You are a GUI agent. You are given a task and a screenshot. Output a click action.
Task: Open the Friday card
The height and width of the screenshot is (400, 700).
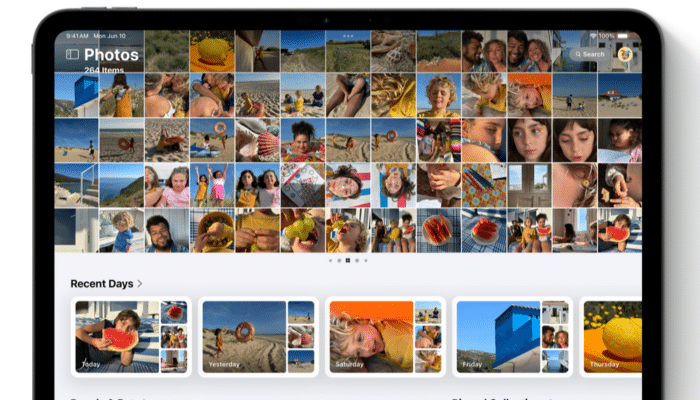[x=512, y=337]
